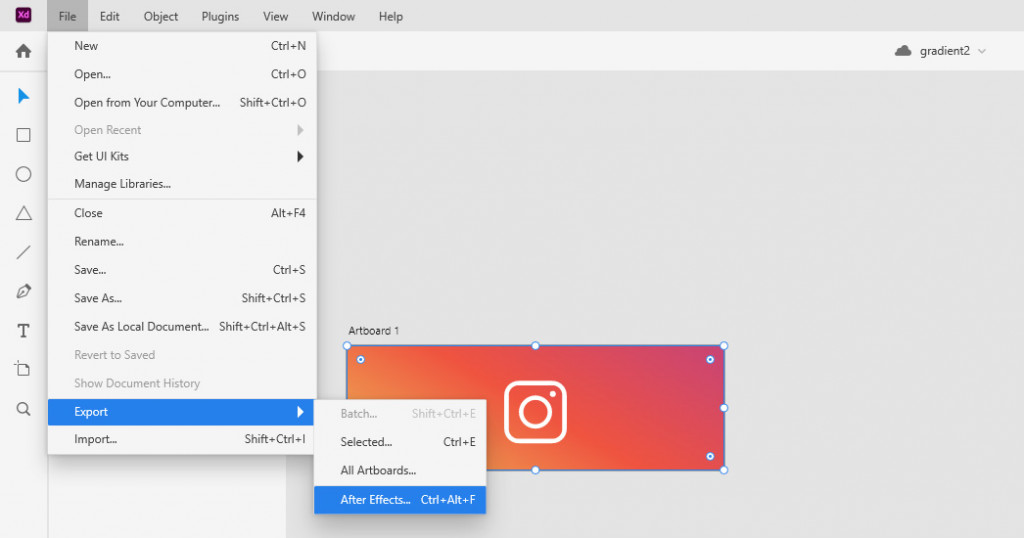This screenshot has height=538, width=1024.
Task: Choose Get UI Kits menu entry
Action: click(182, 156)
